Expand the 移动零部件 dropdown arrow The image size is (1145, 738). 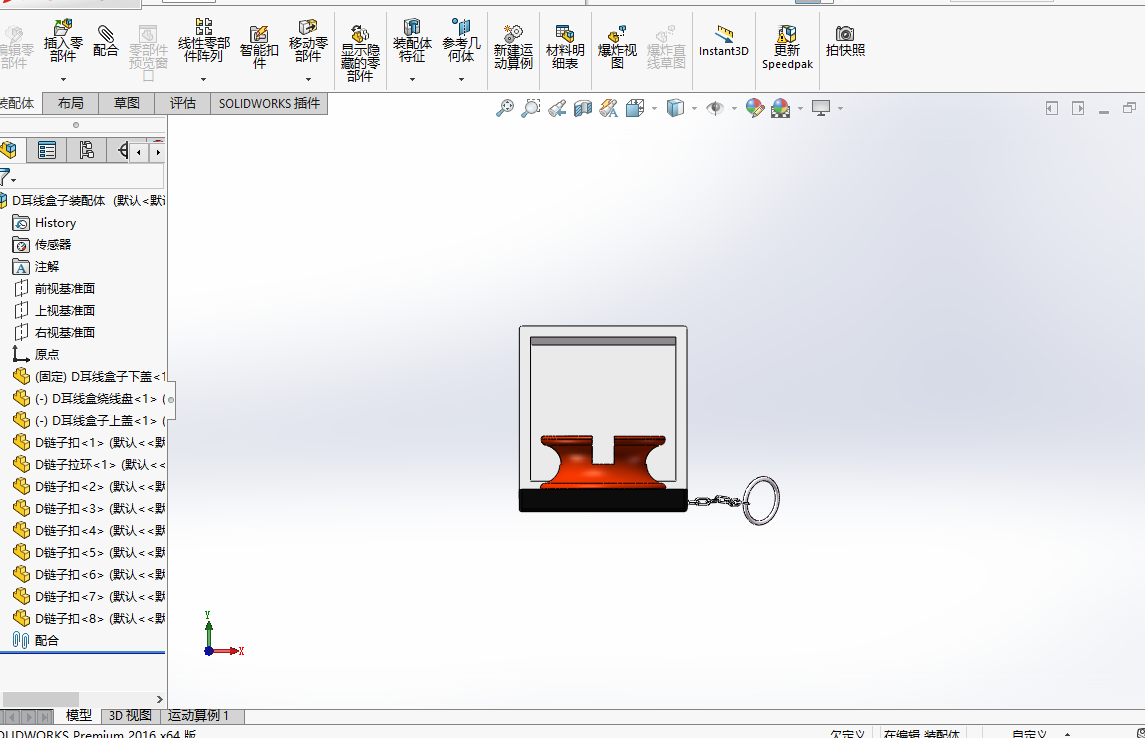tap(308, 79)
